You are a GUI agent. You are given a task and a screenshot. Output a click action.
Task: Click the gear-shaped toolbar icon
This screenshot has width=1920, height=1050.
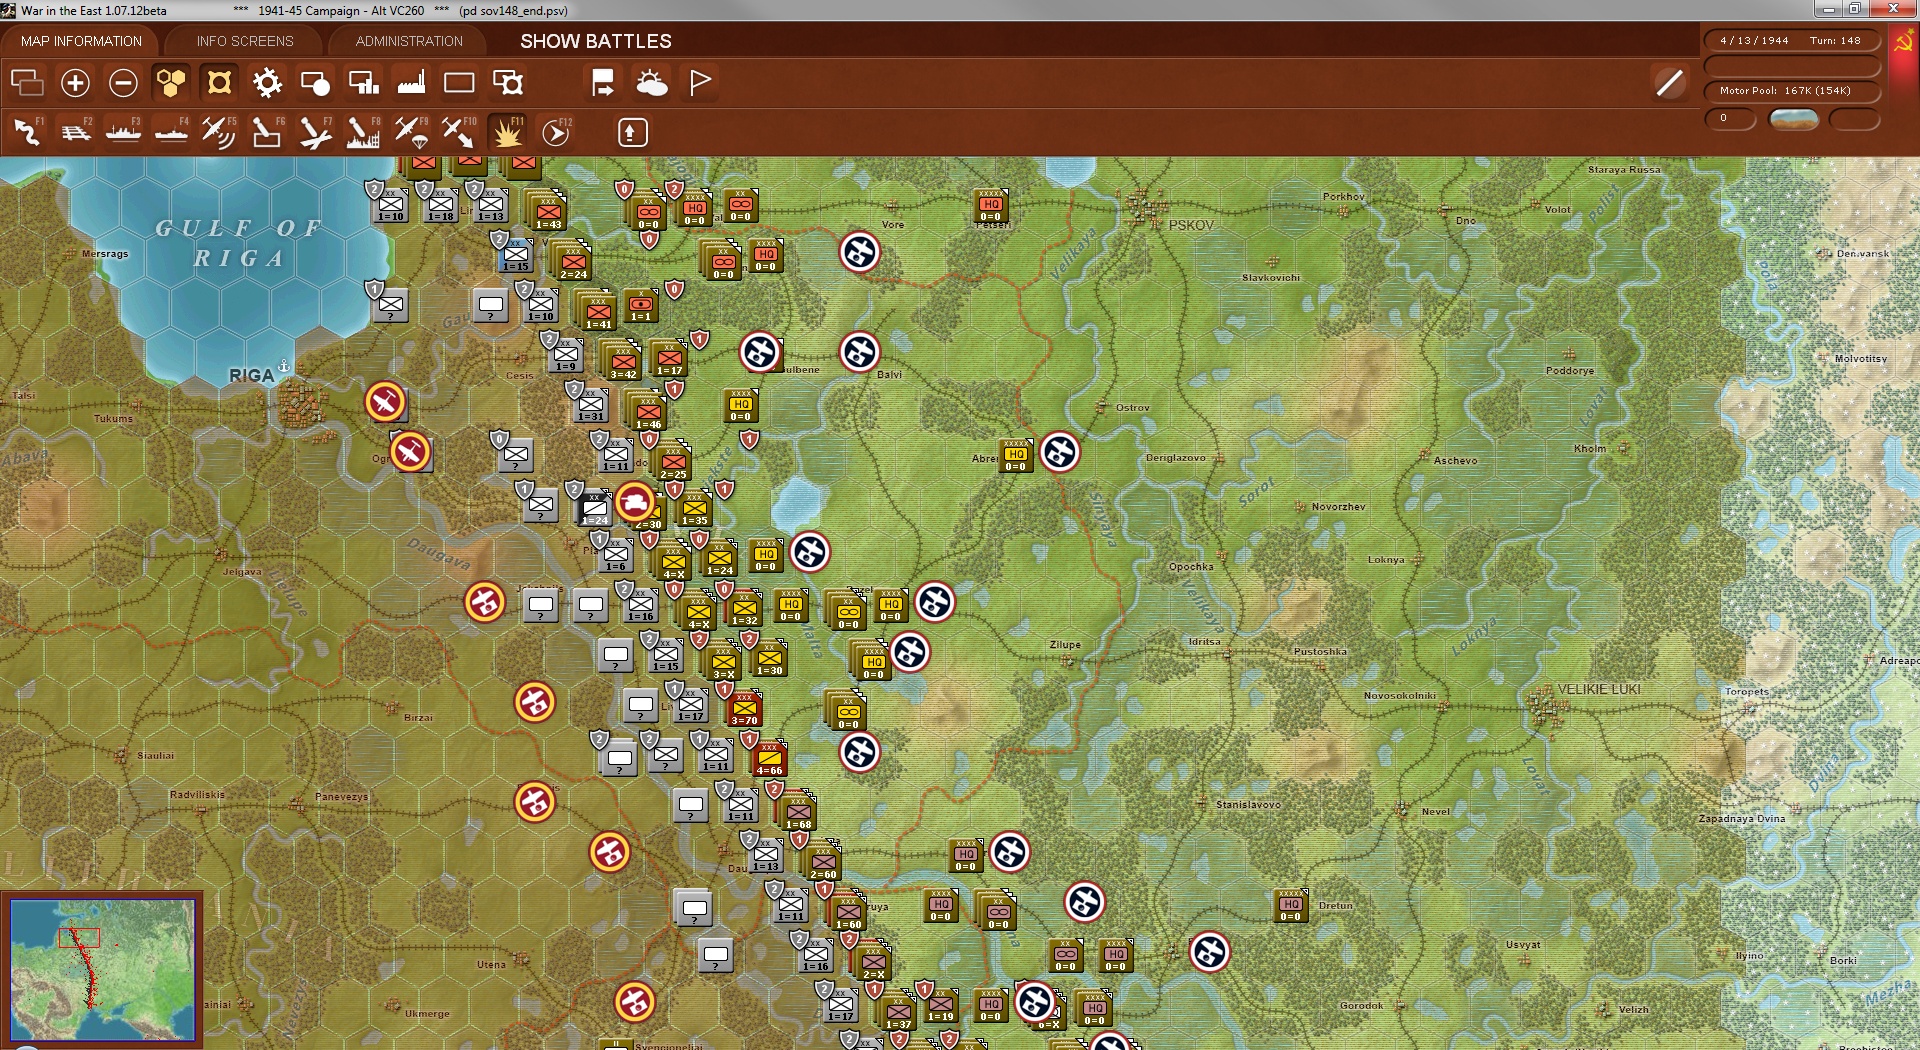(x=267, y=83)
